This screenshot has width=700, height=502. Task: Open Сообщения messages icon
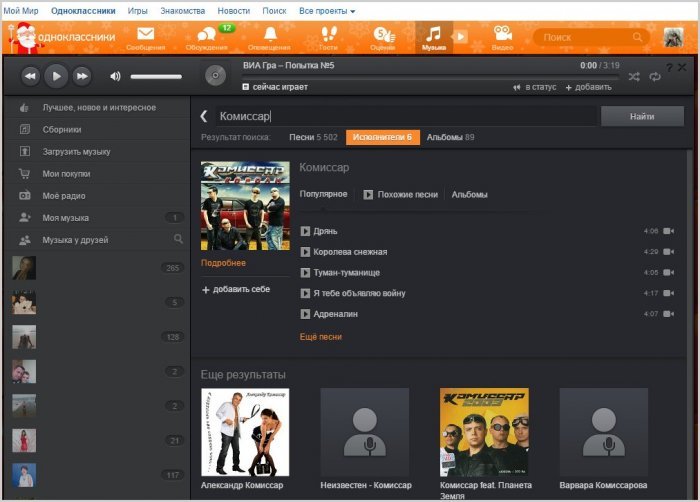[146, 38]
